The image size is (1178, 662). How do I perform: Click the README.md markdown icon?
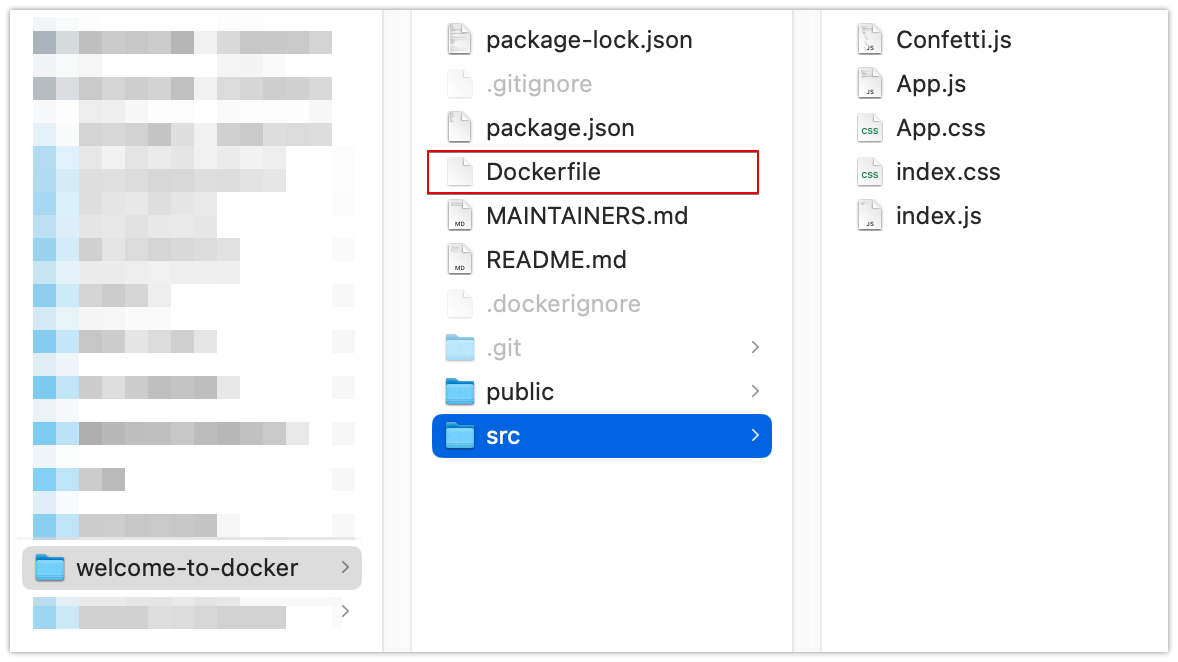coord(459,260)
